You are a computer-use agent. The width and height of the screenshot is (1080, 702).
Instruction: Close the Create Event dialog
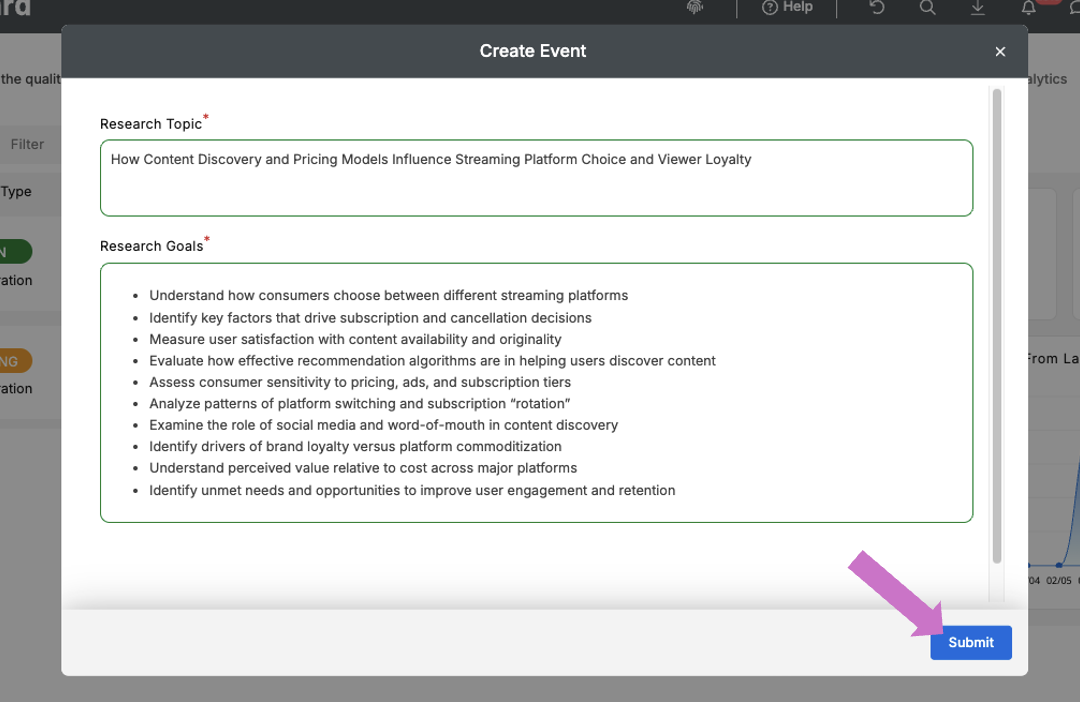[x=1000, y=51]
